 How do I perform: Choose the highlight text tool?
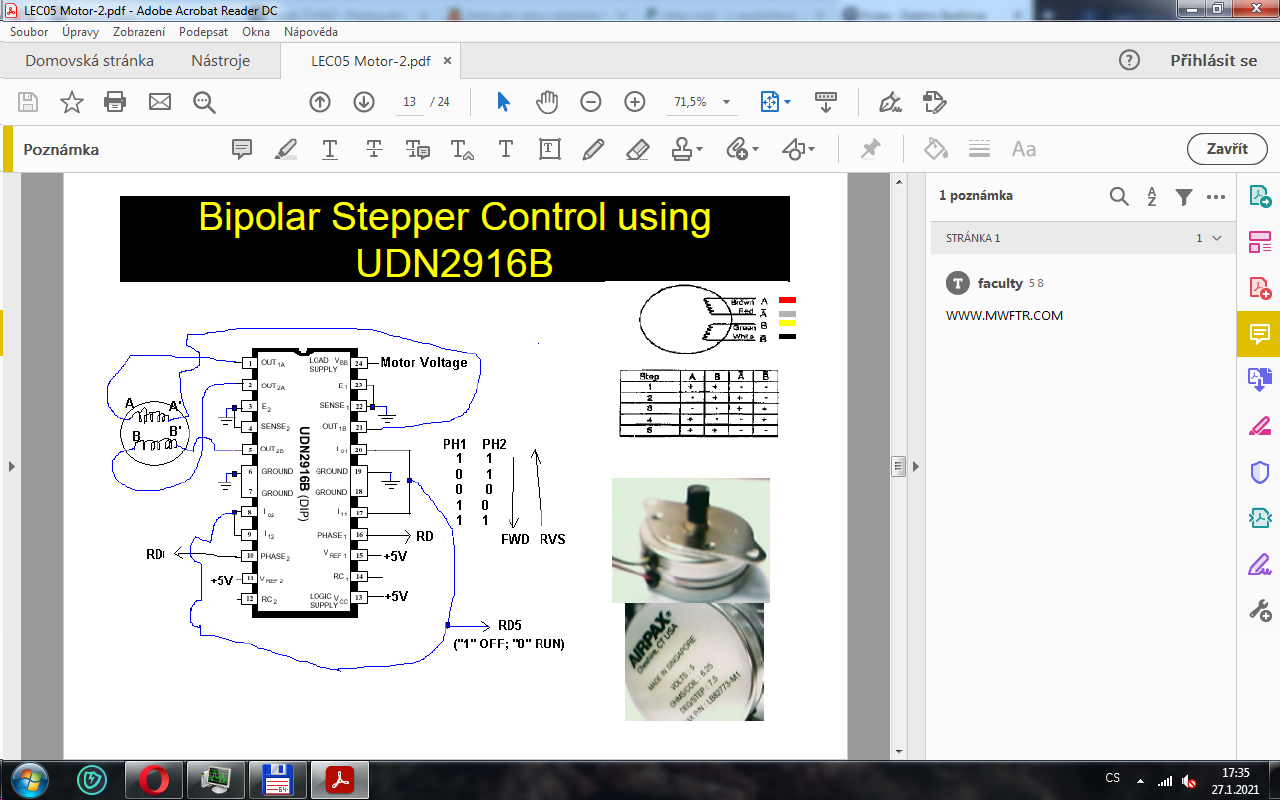(286, 149)
